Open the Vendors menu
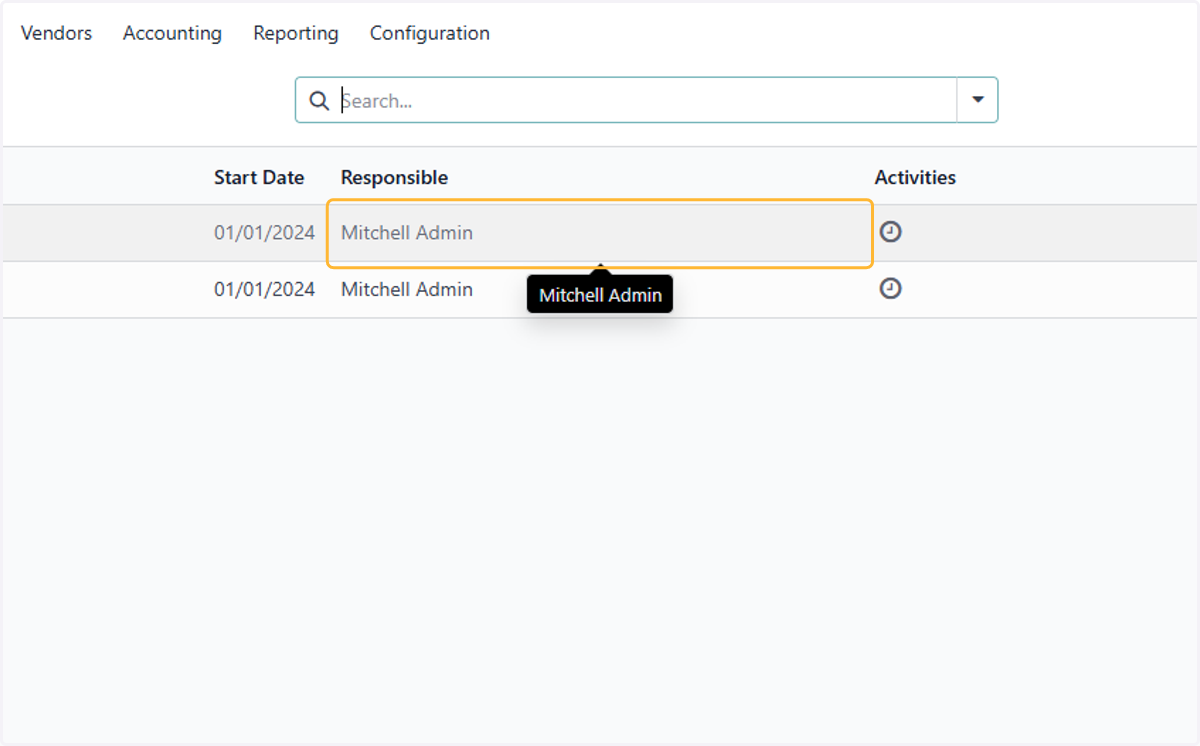This screenshot has height=746, width=1200. [x=56, y=33]
